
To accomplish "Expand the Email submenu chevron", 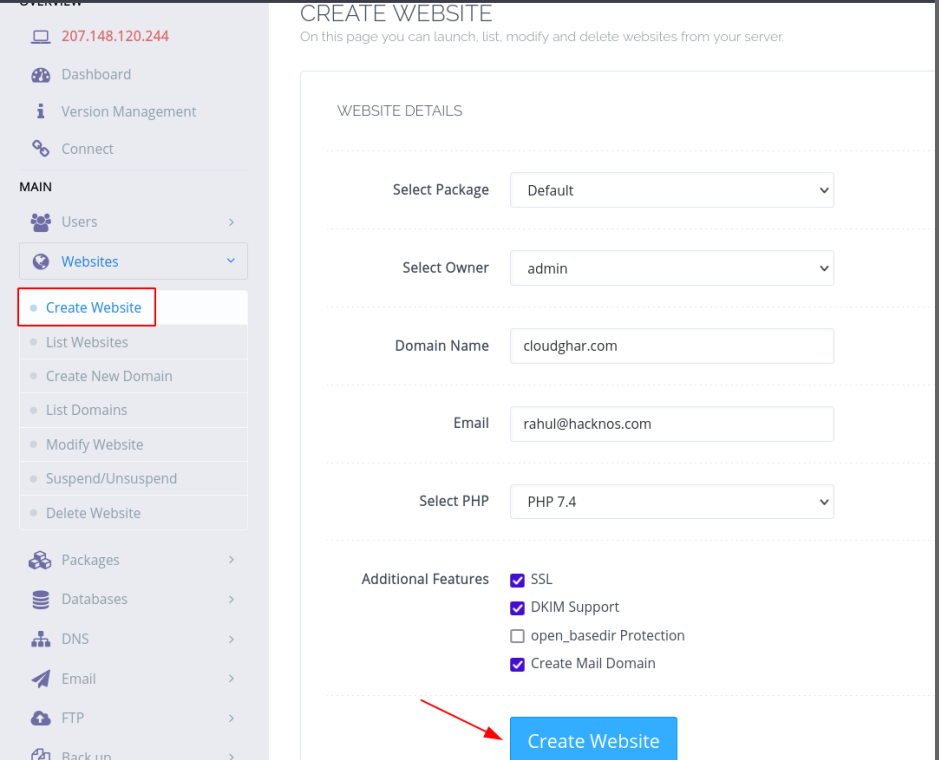I will click(x=231, y=679).
